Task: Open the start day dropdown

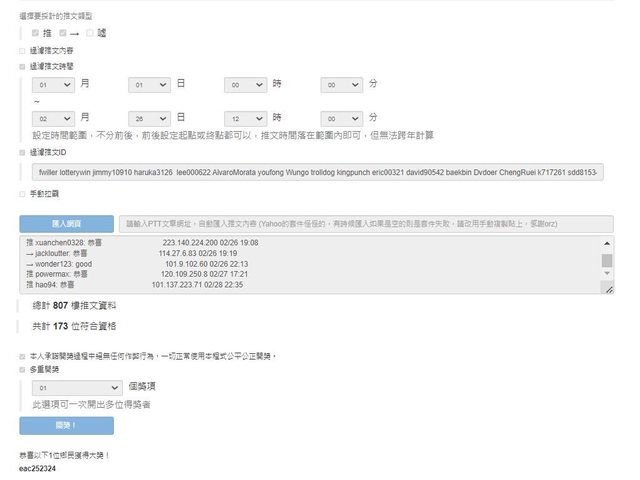Action: 149,85
